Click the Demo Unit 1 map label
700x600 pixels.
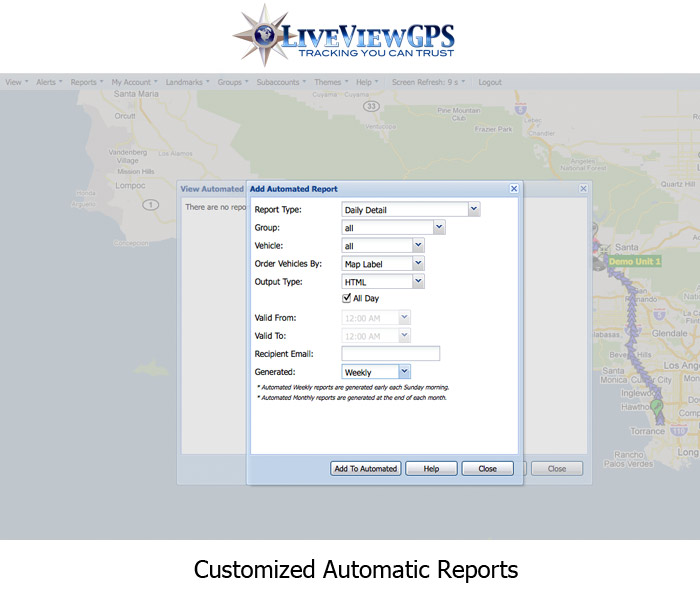637,261
